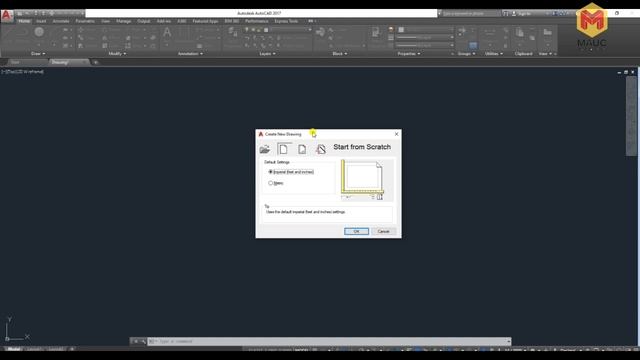
Task: Click the Group icon in Groups panel
Action: tap(462, 30)
